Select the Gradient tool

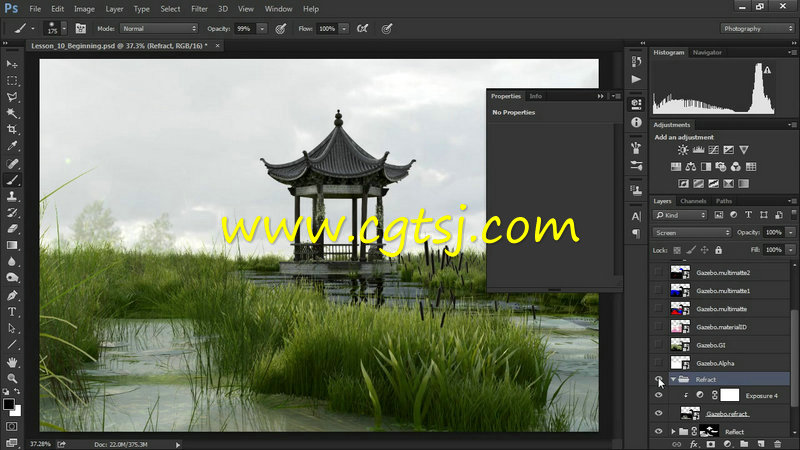[12, 245]
